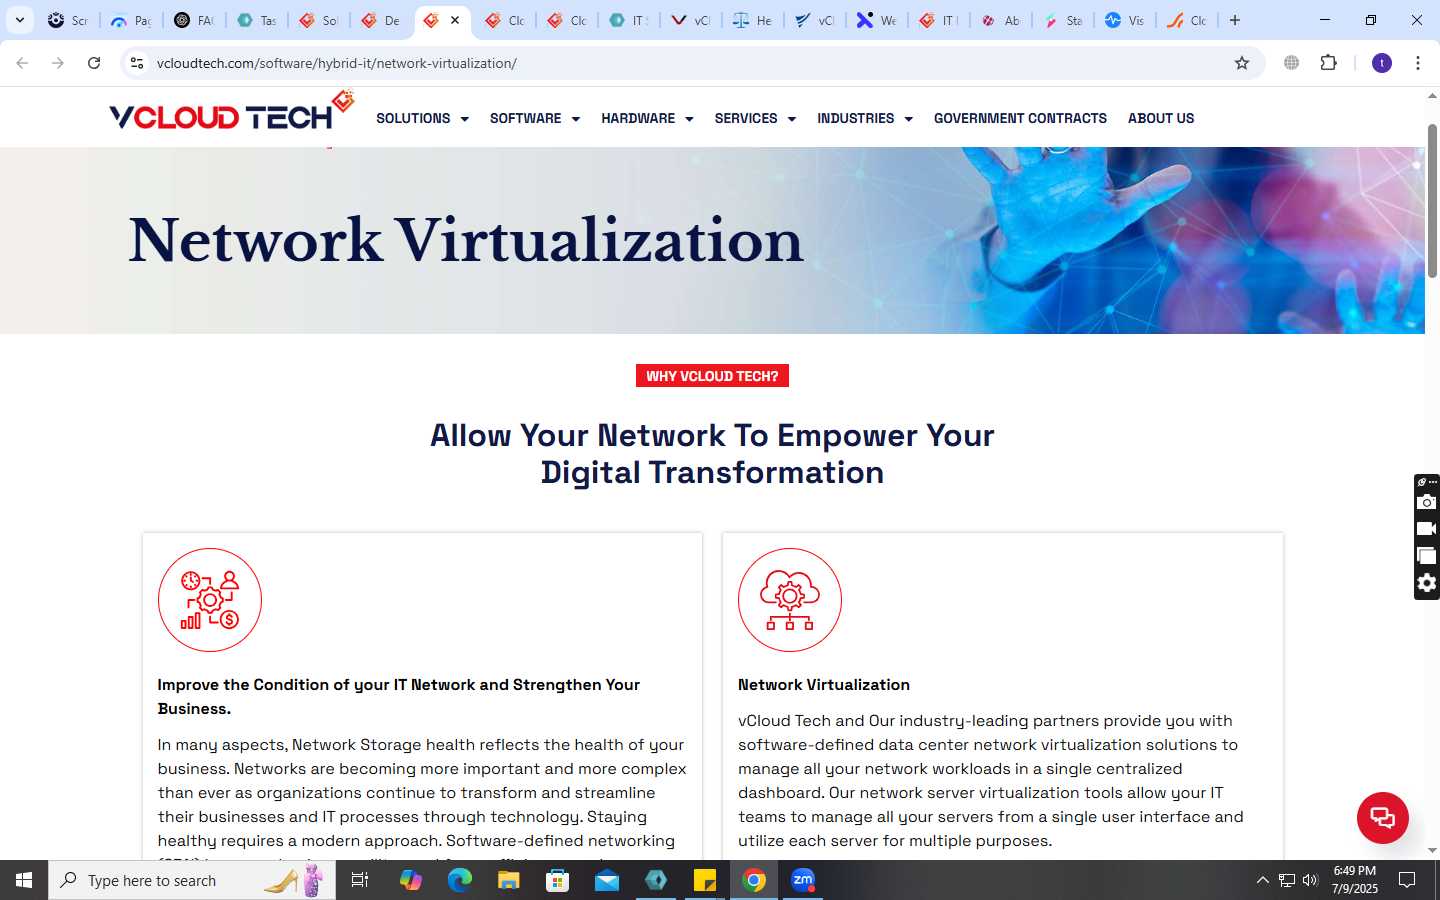Click the Windows search box
Viewport: 1440px width, 900px height.
[192, 880]
